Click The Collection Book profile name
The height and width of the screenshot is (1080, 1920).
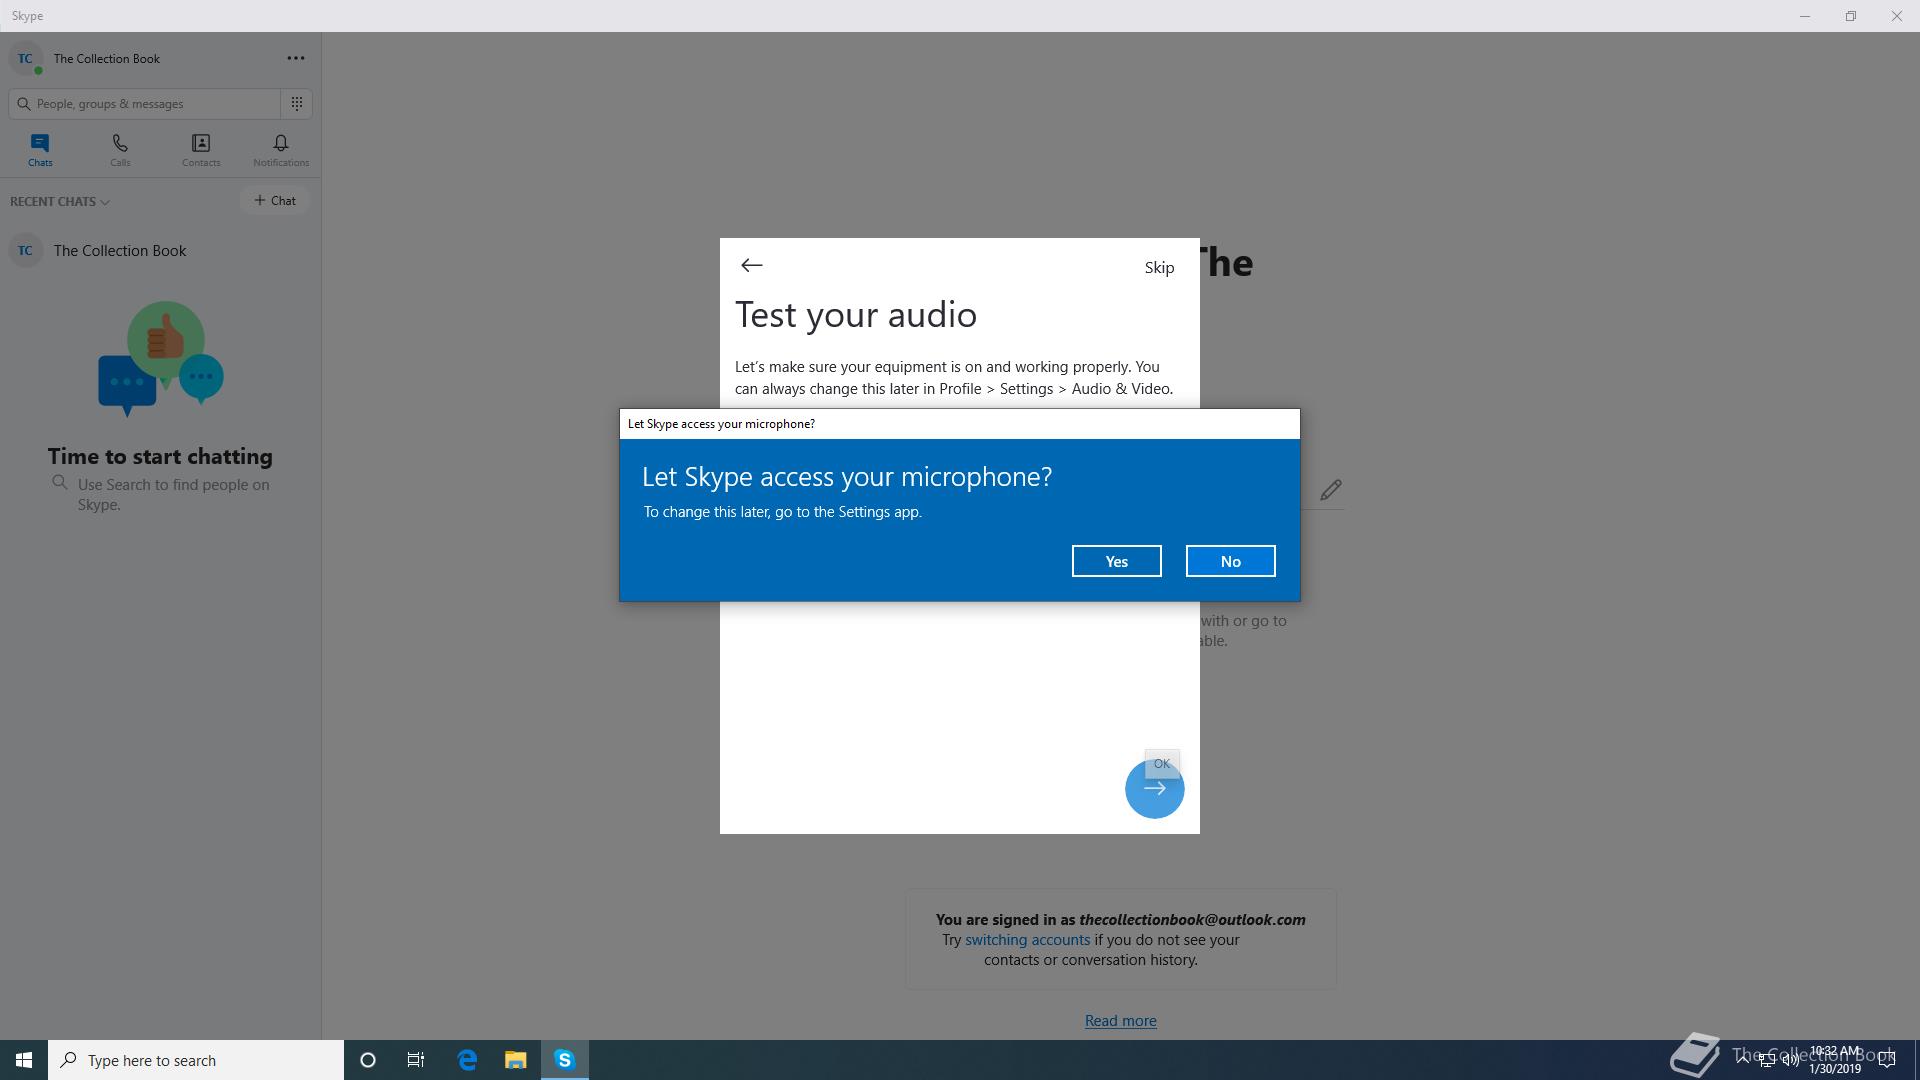pos(107,58)
